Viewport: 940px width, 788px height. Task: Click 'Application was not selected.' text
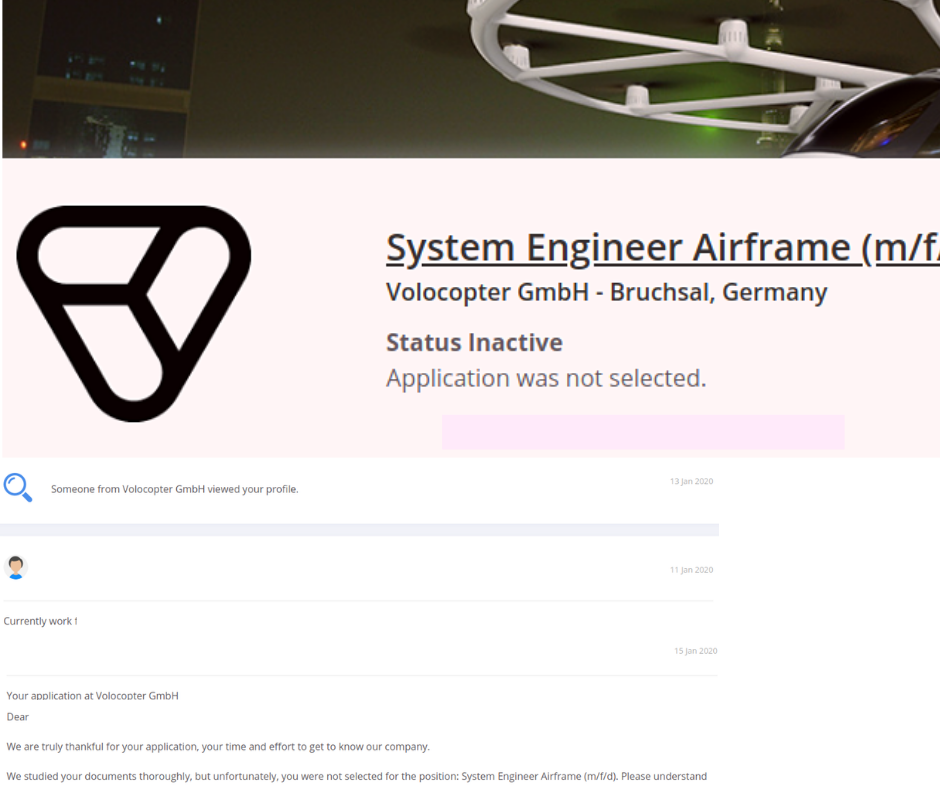(x=546, y=379)
